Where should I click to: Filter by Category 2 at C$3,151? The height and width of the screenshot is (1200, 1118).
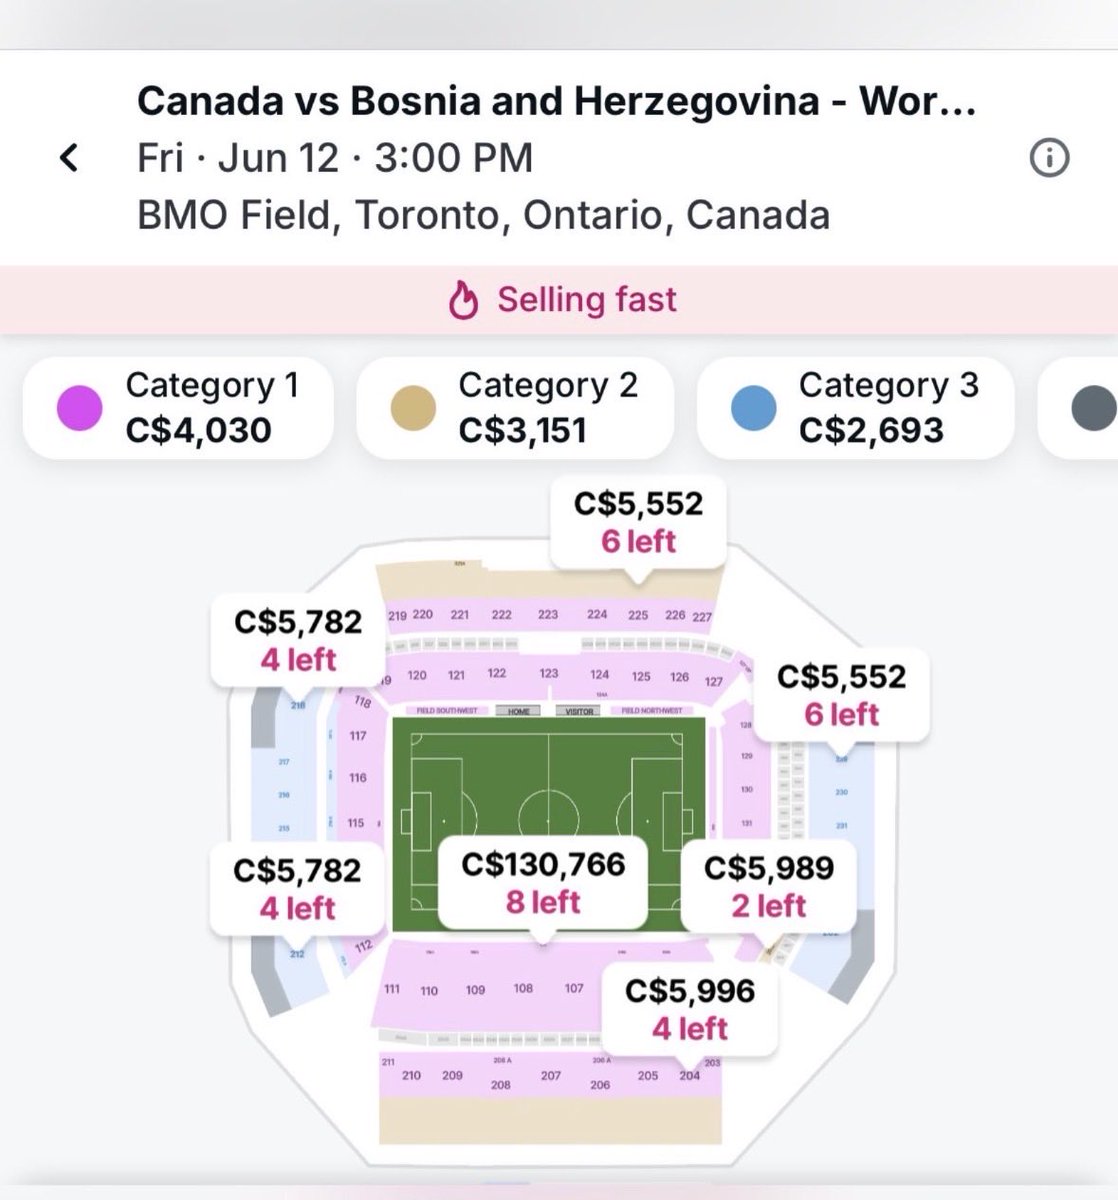(x=514, y=408)
